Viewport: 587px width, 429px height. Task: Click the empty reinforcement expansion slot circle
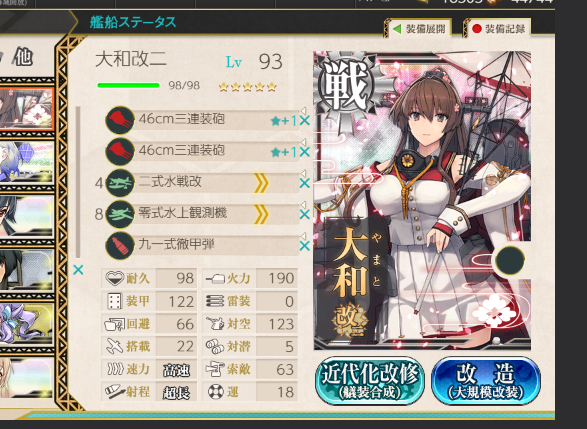[x=510, y=260]
